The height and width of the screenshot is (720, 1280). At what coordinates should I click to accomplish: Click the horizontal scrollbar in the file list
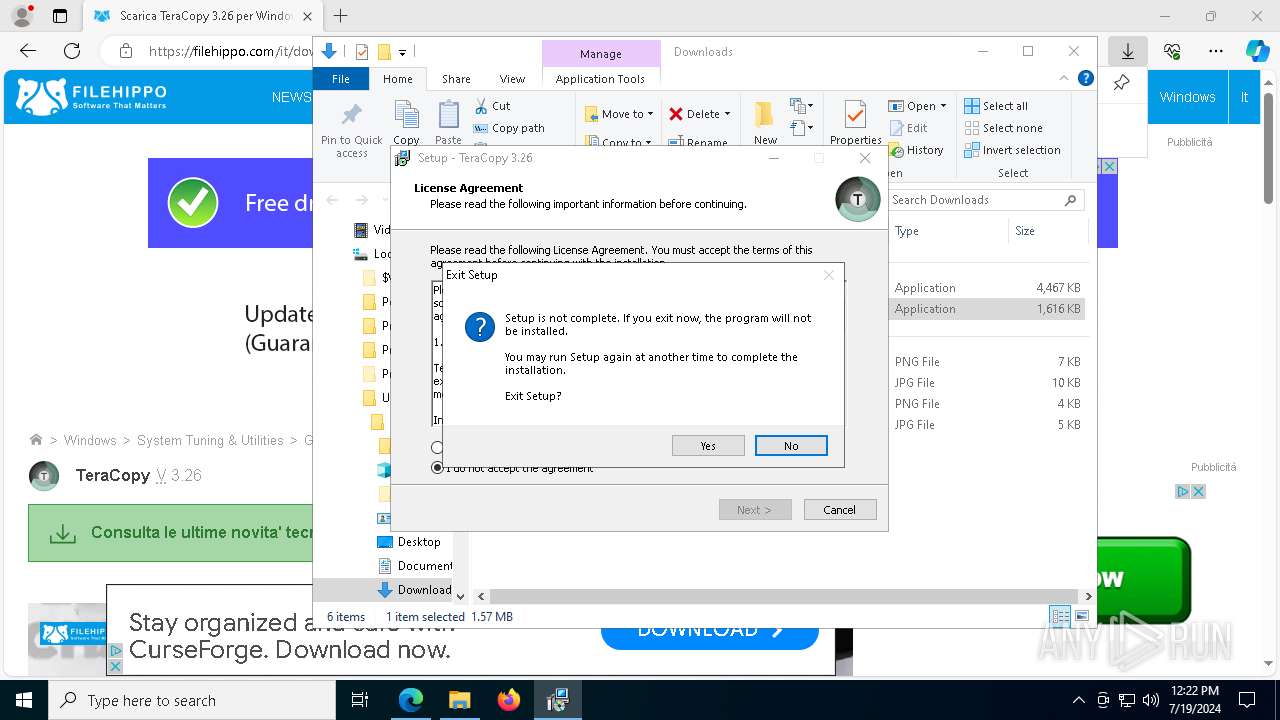[785, 596]
